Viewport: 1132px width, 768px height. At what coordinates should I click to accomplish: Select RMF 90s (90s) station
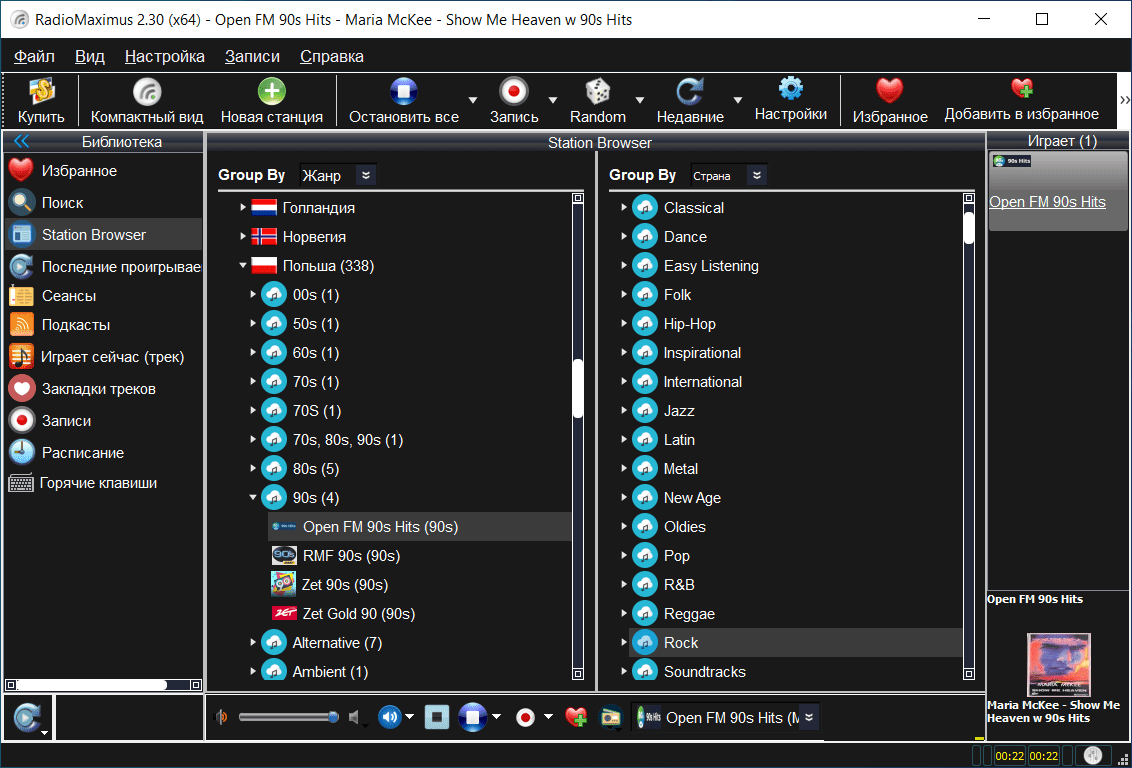[x=352, y=556]
